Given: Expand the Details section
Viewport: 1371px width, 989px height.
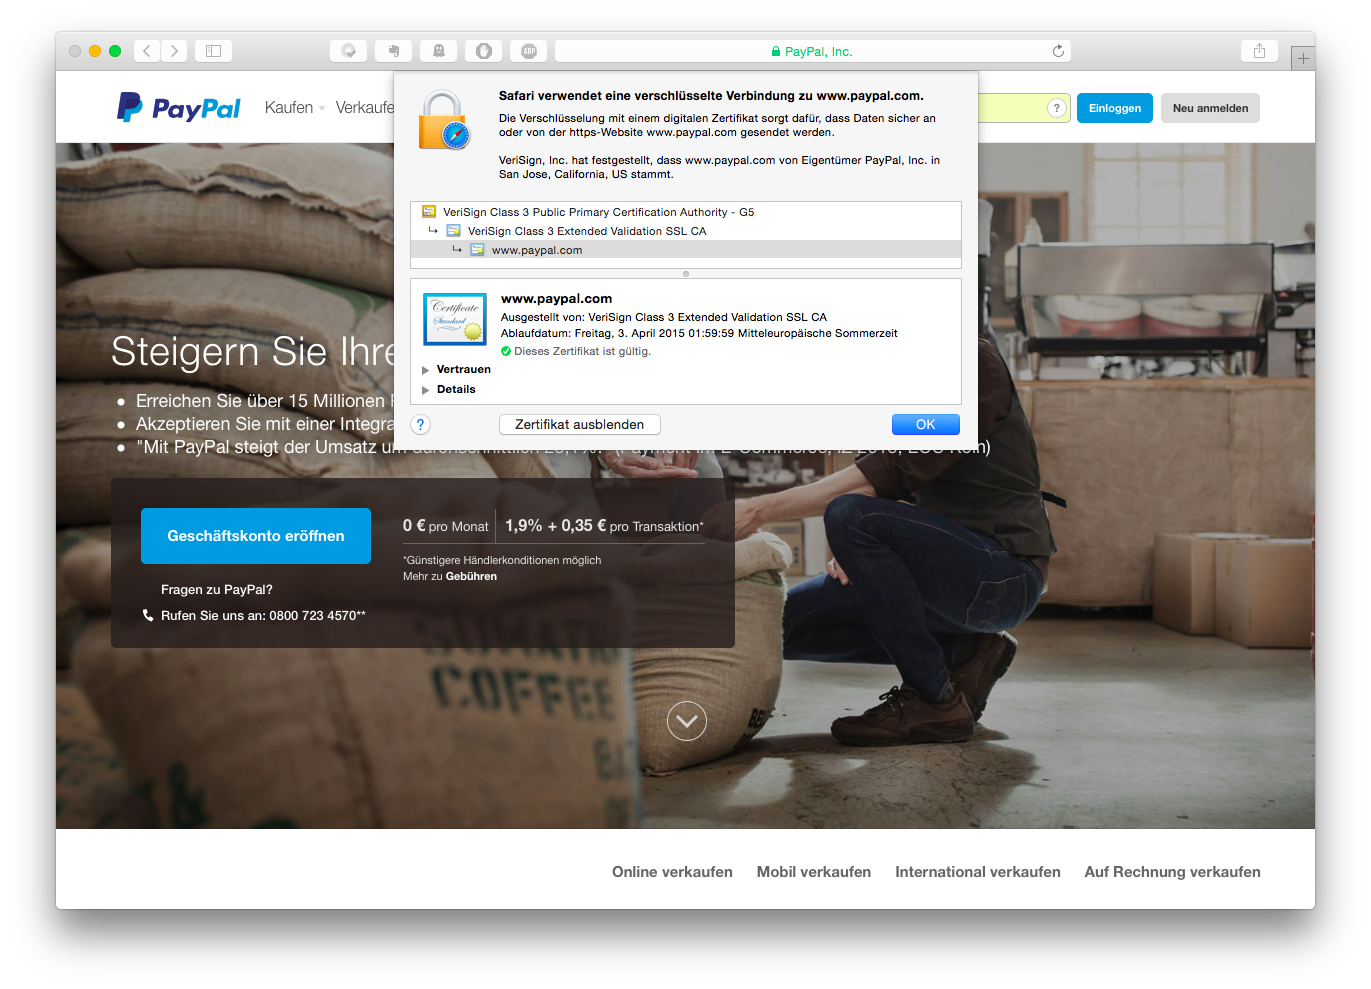Looking at the screenshot, I should point(426,390).
